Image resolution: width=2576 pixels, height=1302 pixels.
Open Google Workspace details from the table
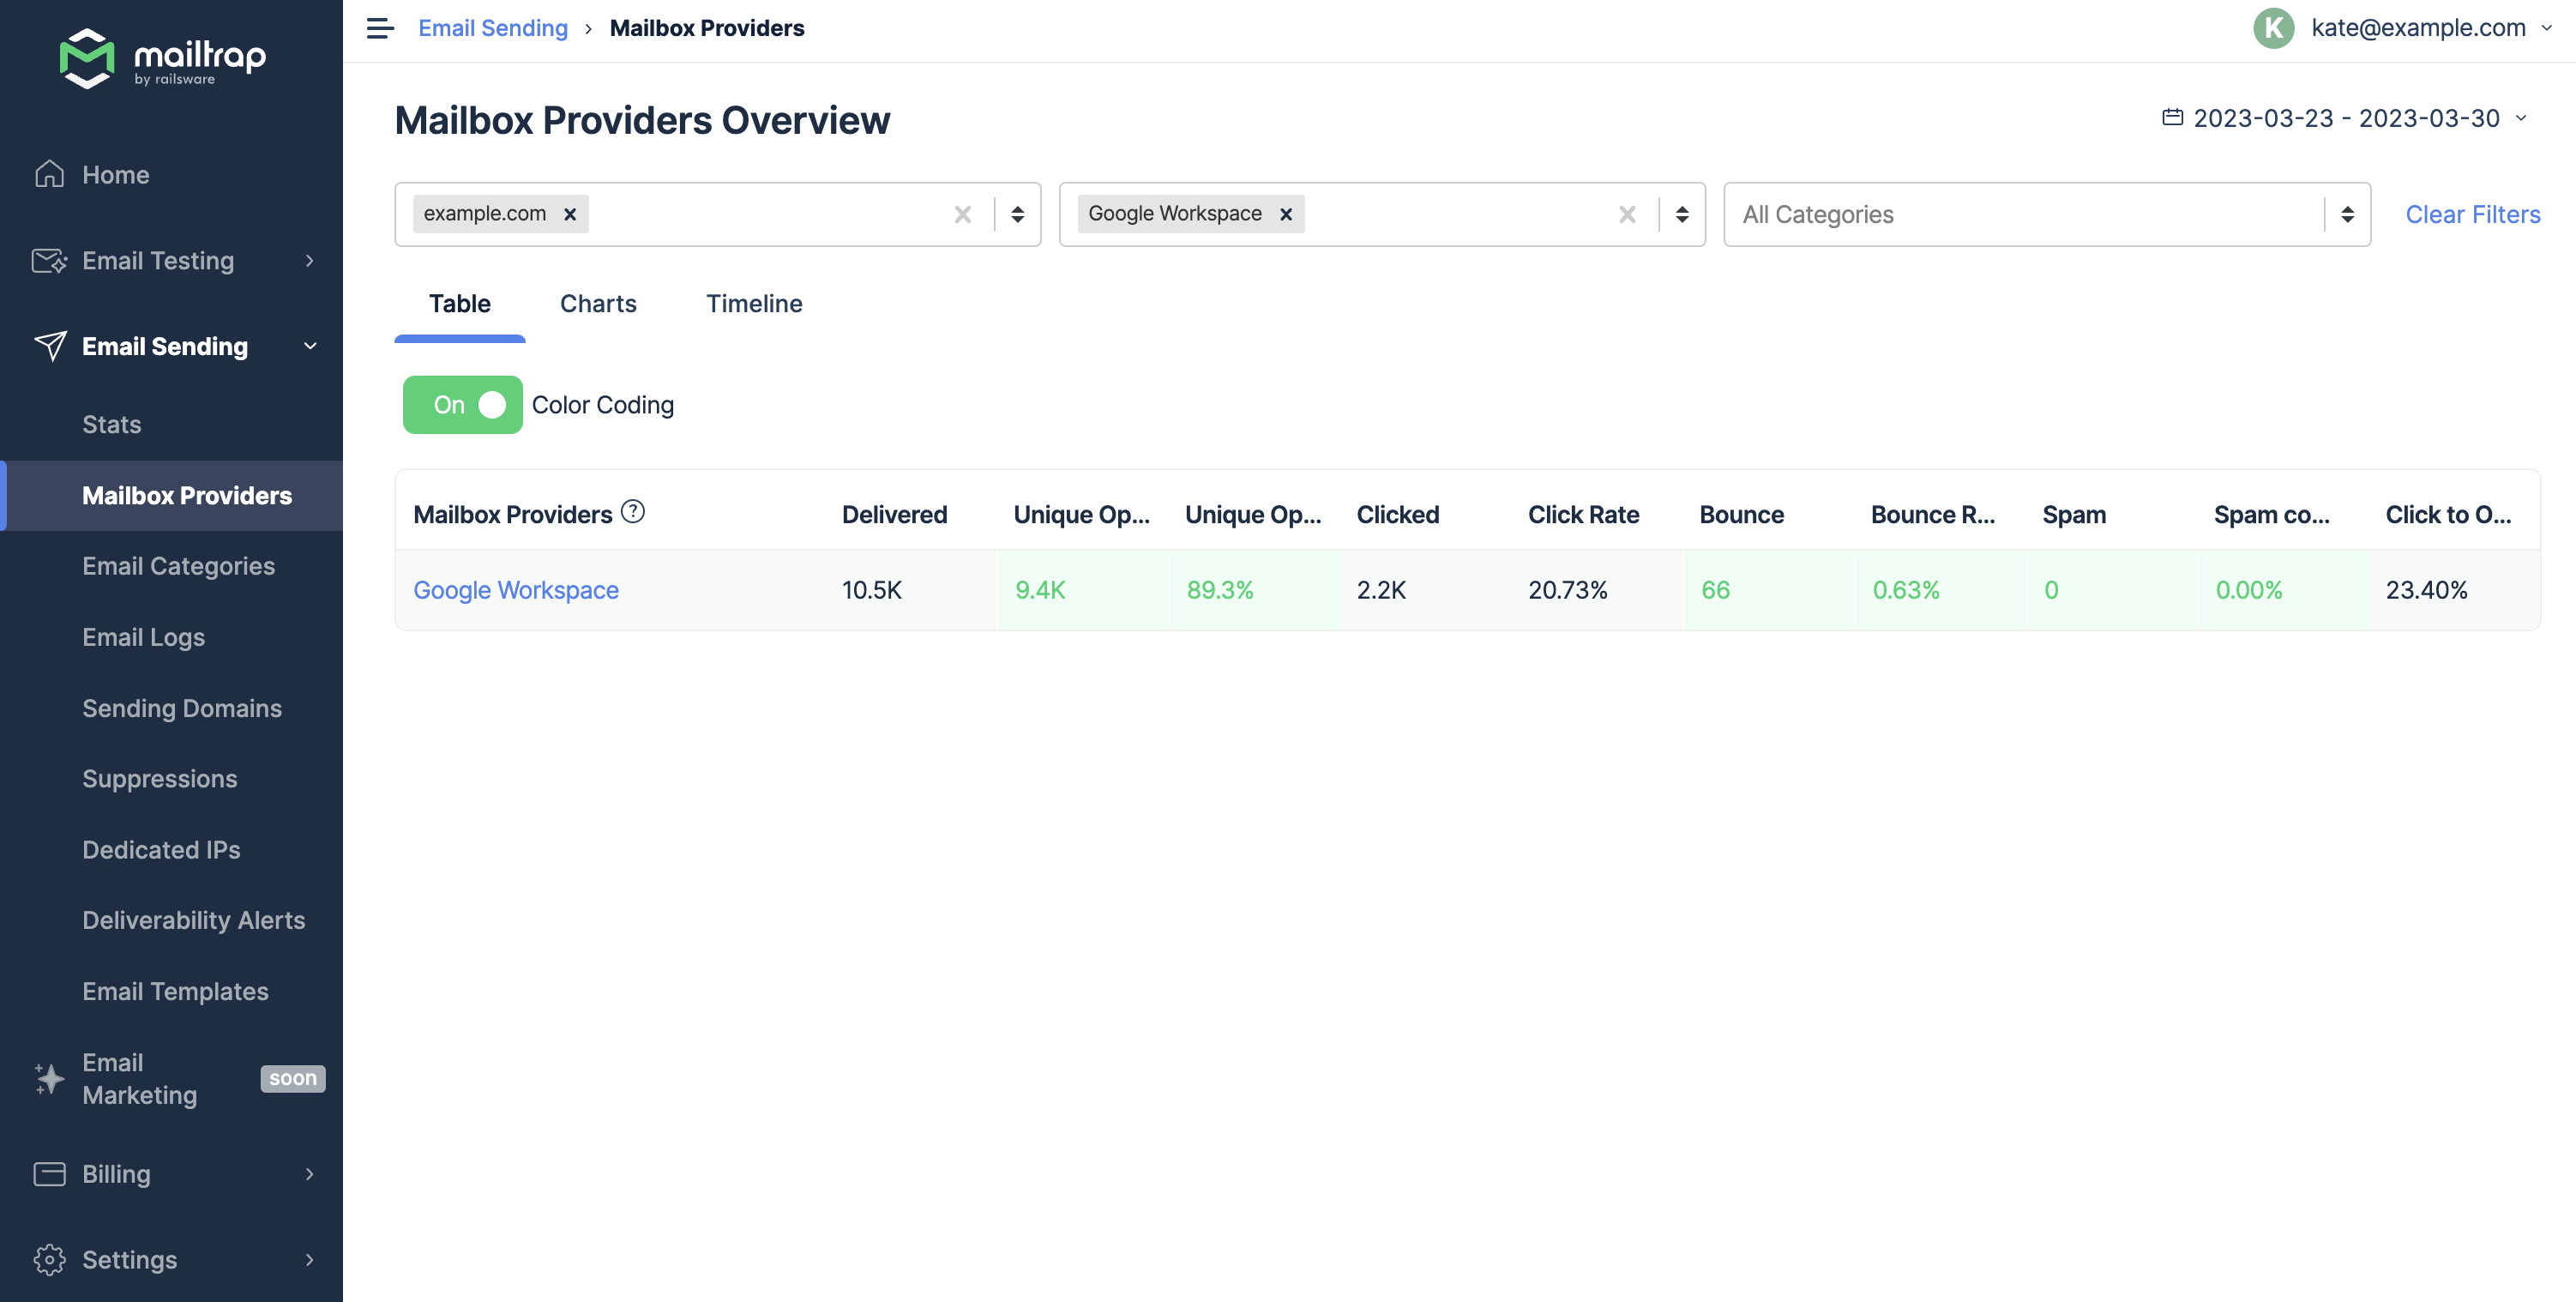(x=516, y=590)
